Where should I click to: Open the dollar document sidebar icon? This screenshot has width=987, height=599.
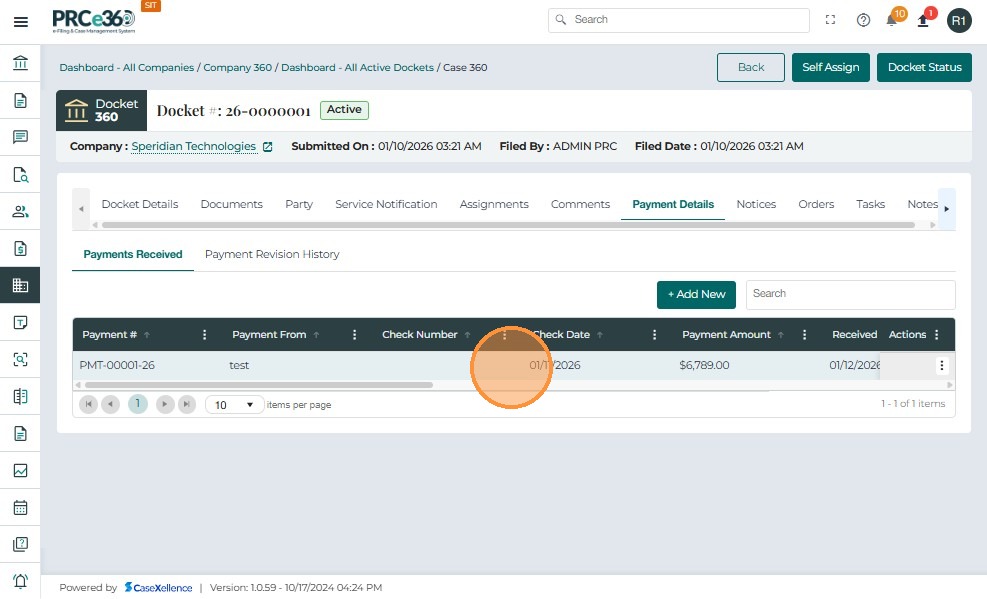[x=20, y=249]
